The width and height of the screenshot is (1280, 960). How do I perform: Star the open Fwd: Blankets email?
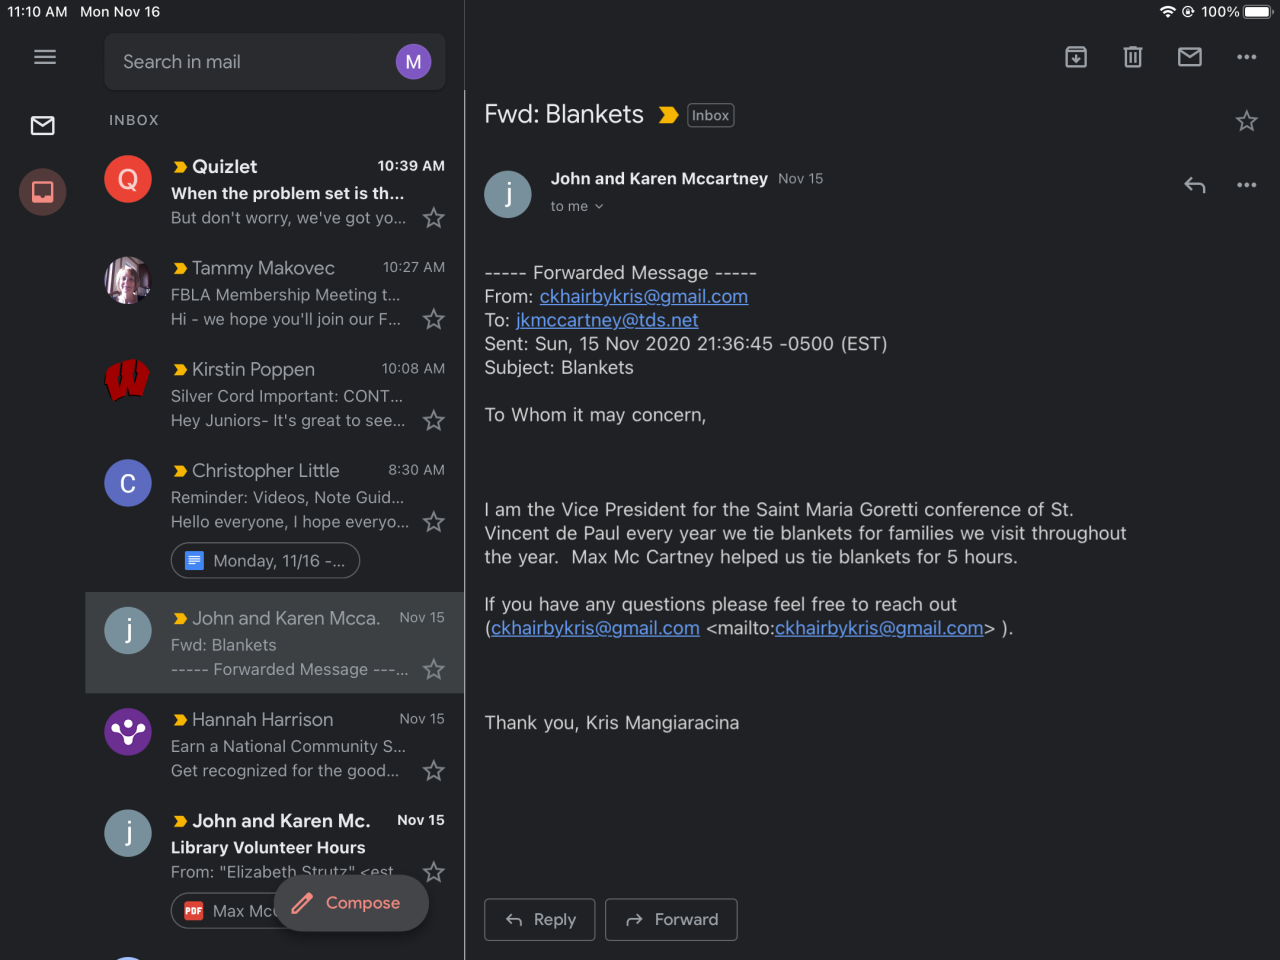pyautogui.click(x=1246, y=121)
